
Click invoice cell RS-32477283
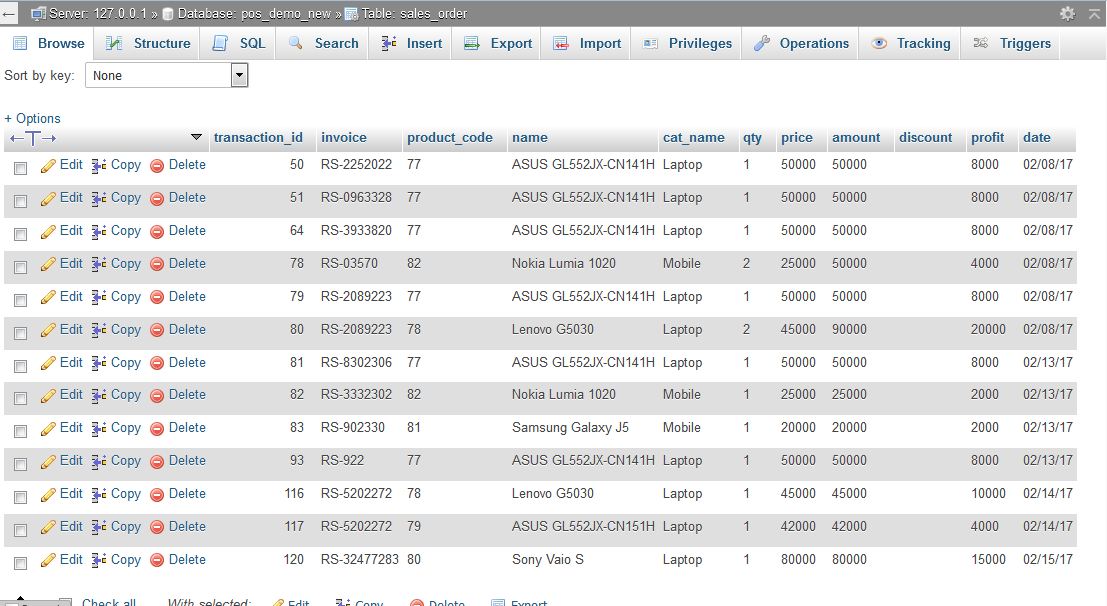(359, 559)
